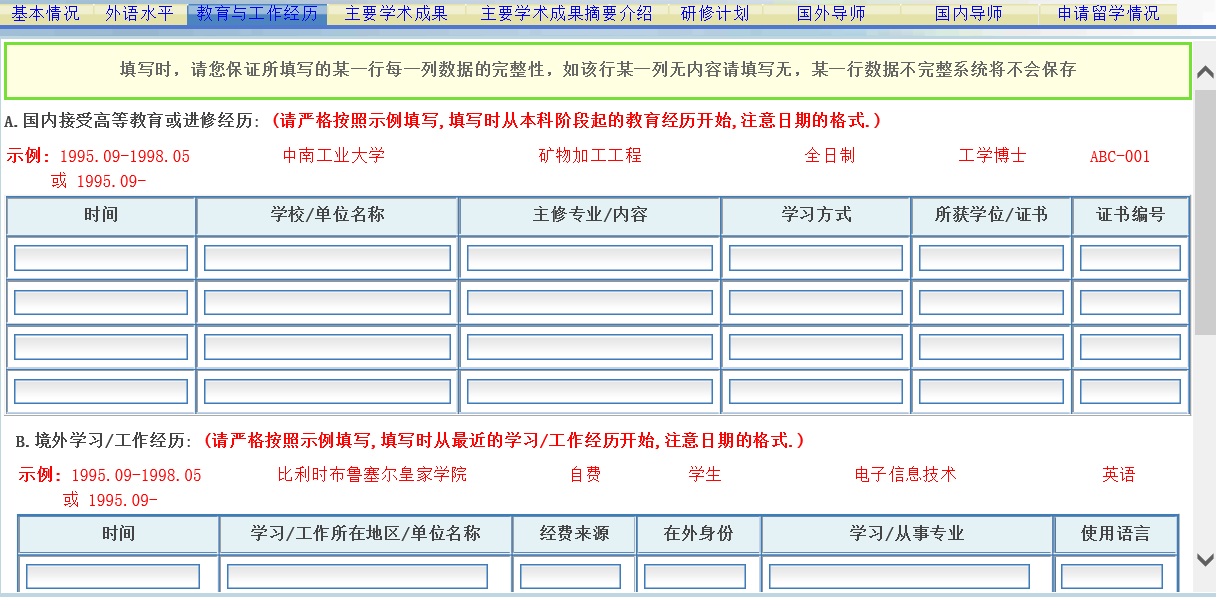Screen dimensions: 1216x597
Task: Click the first 时间 input in section A
Action: pyautogui.click(x=100, y=257)
